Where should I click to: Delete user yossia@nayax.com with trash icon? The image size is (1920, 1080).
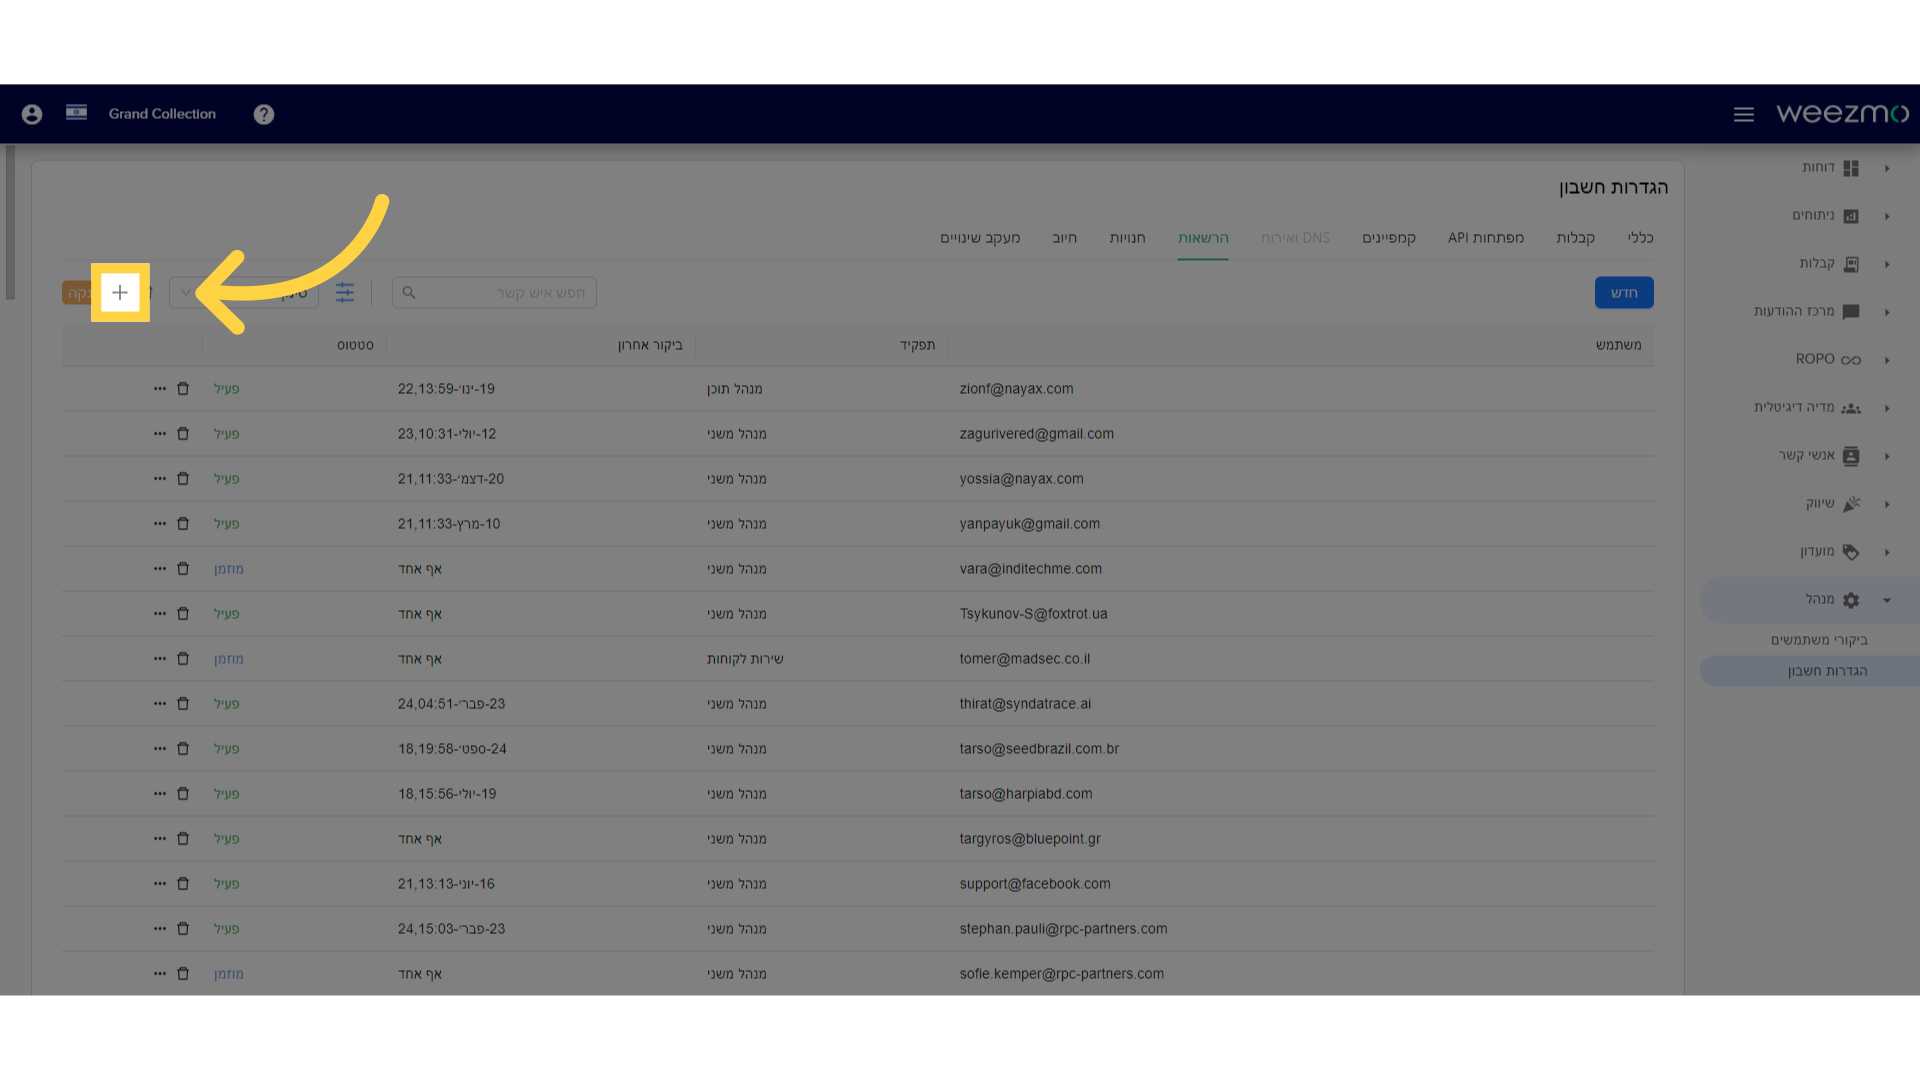coord(183,478)
